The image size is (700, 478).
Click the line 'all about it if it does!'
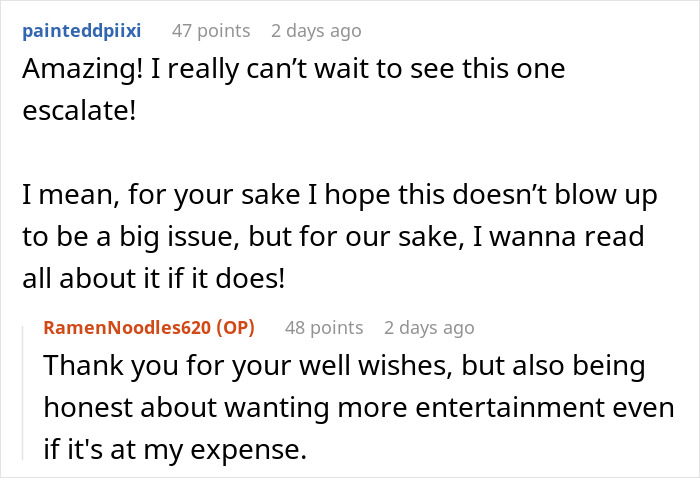pyautogui.click(x=154, y=281)
